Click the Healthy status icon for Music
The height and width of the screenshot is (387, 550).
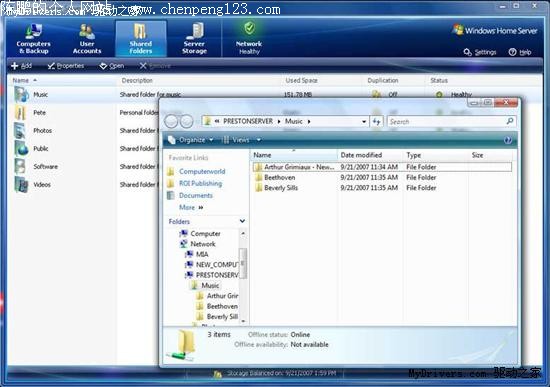(438, 94)
